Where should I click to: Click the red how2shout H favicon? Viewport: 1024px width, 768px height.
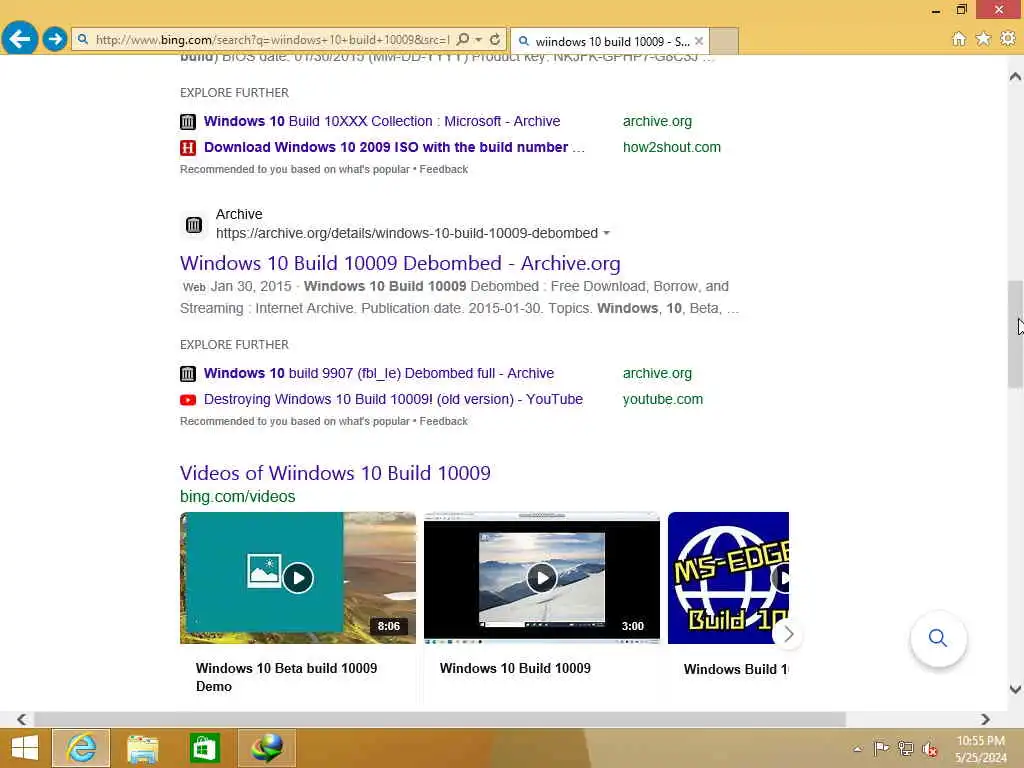pos(187,148)
